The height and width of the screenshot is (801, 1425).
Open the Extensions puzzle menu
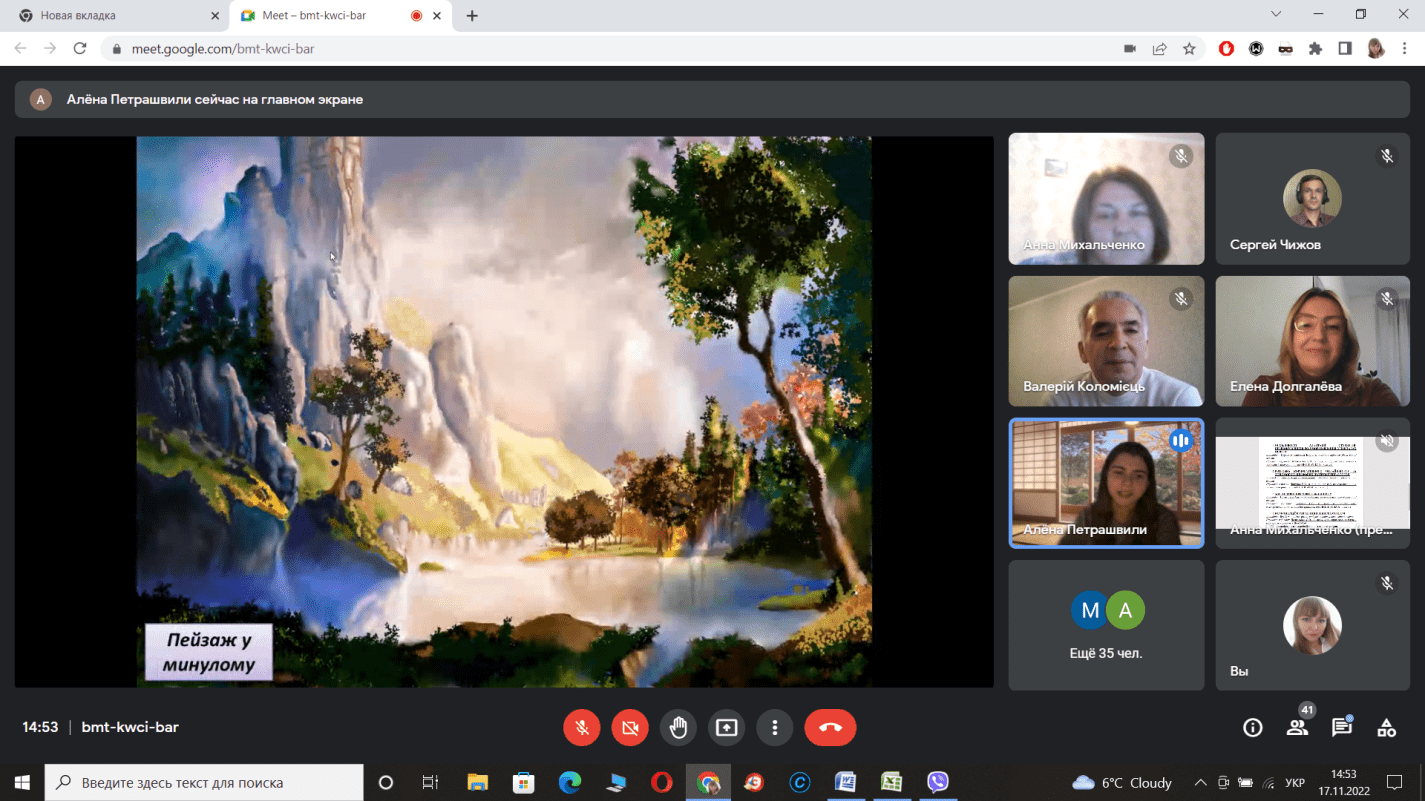(1315, 48)
